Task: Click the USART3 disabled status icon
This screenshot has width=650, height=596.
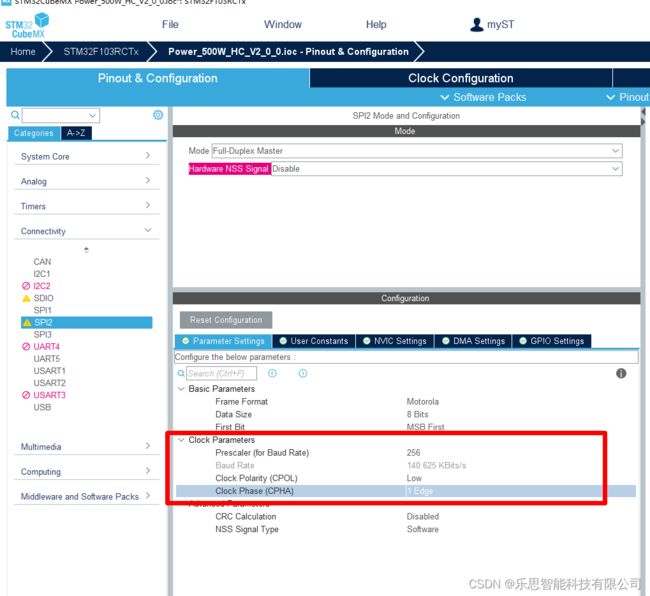Action: click(26, 395)
